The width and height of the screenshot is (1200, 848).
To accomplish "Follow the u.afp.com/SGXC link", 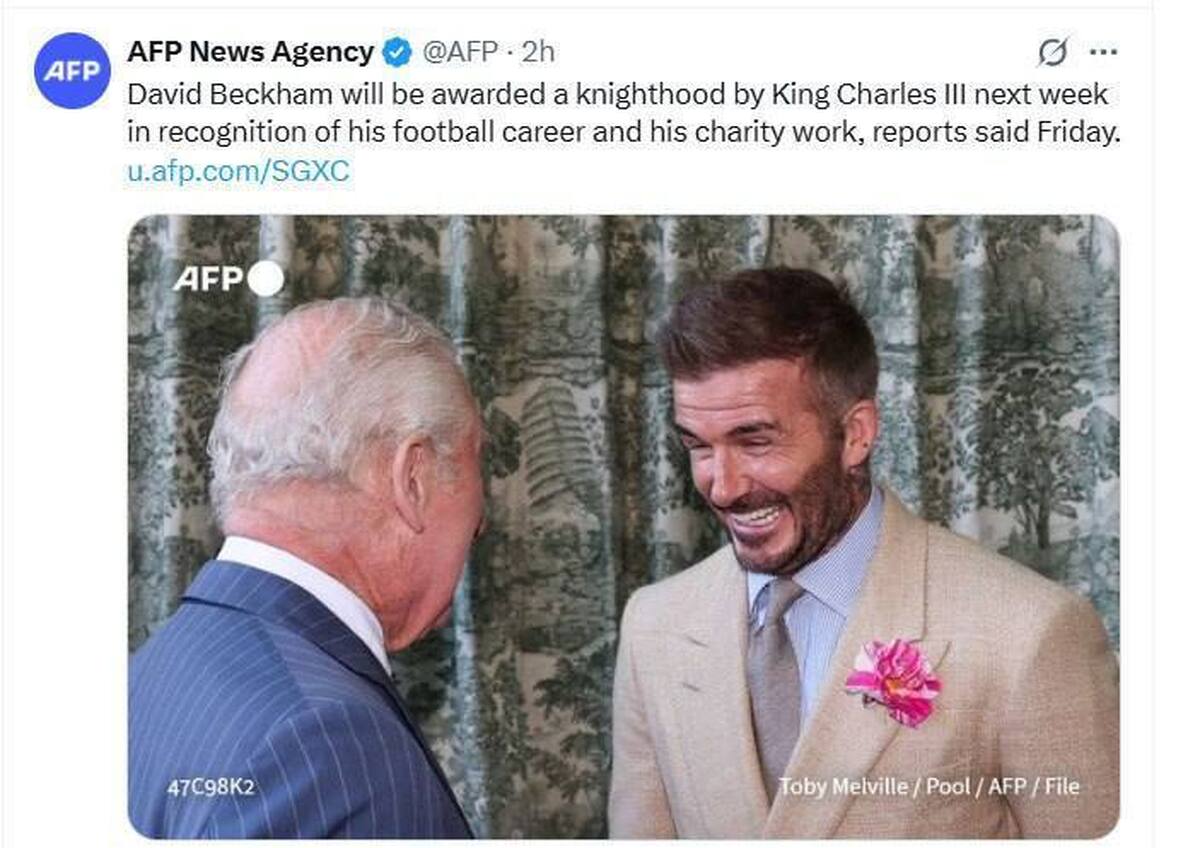I will tap(238, 171).
